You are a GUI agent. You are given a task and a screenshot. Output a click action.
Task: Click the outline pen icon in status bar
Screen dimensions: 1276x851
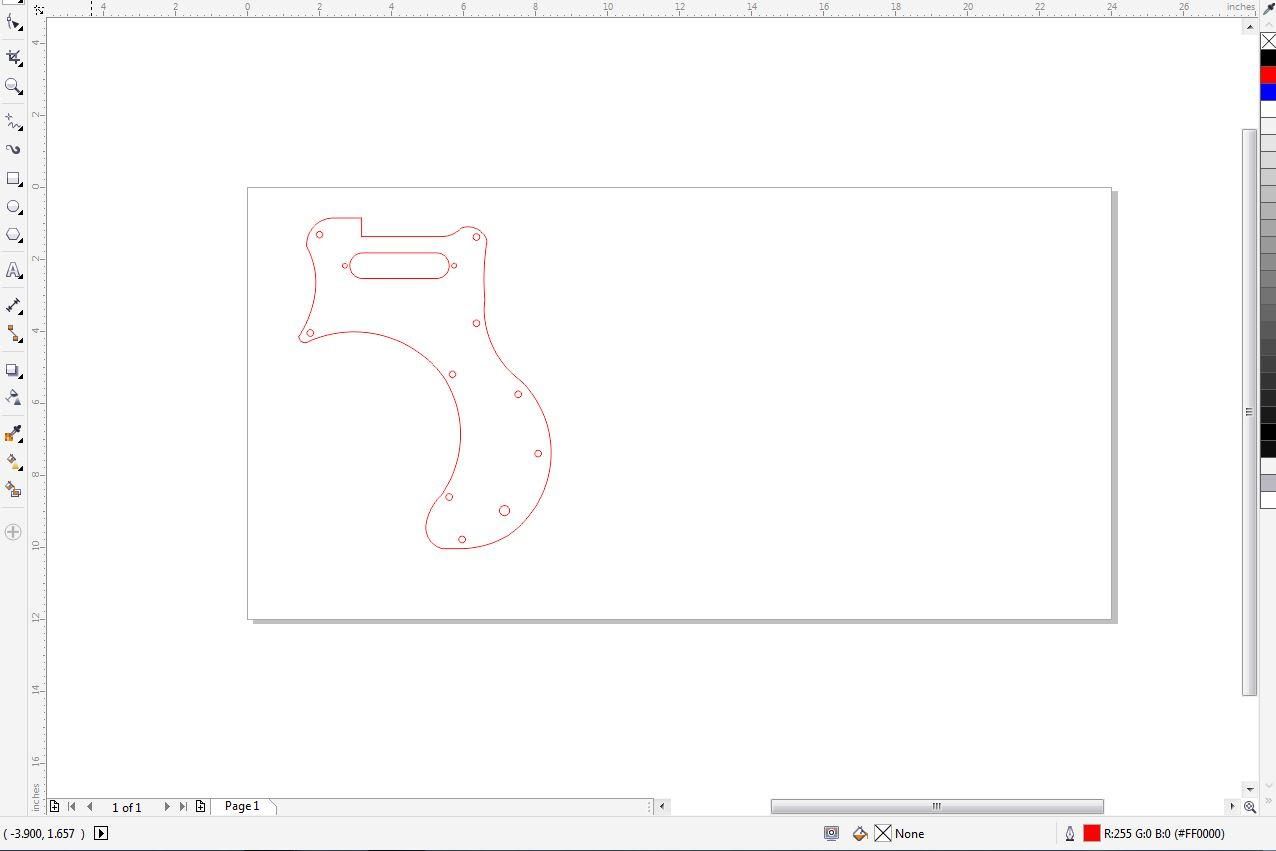point(1070,833)
